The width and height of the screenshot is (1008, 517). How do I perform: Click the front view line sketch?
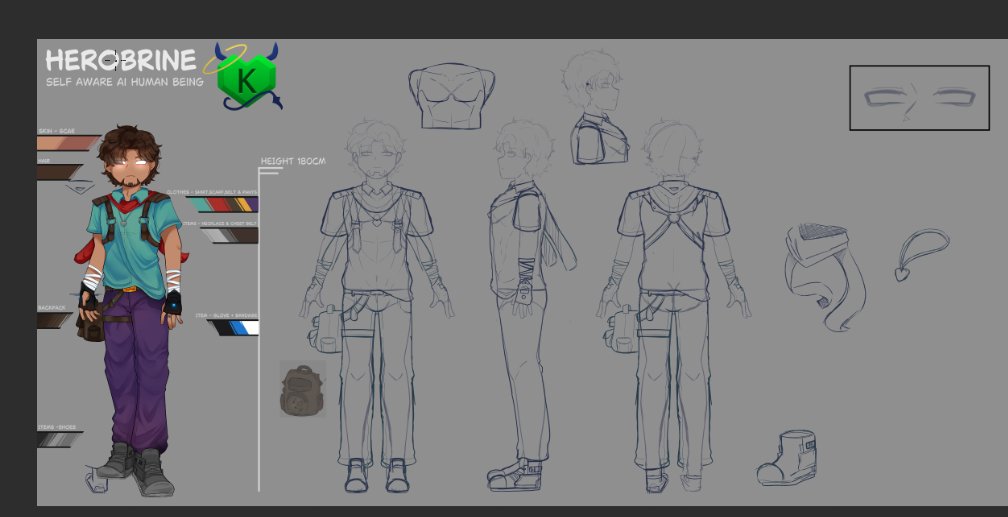coord(377,307)
